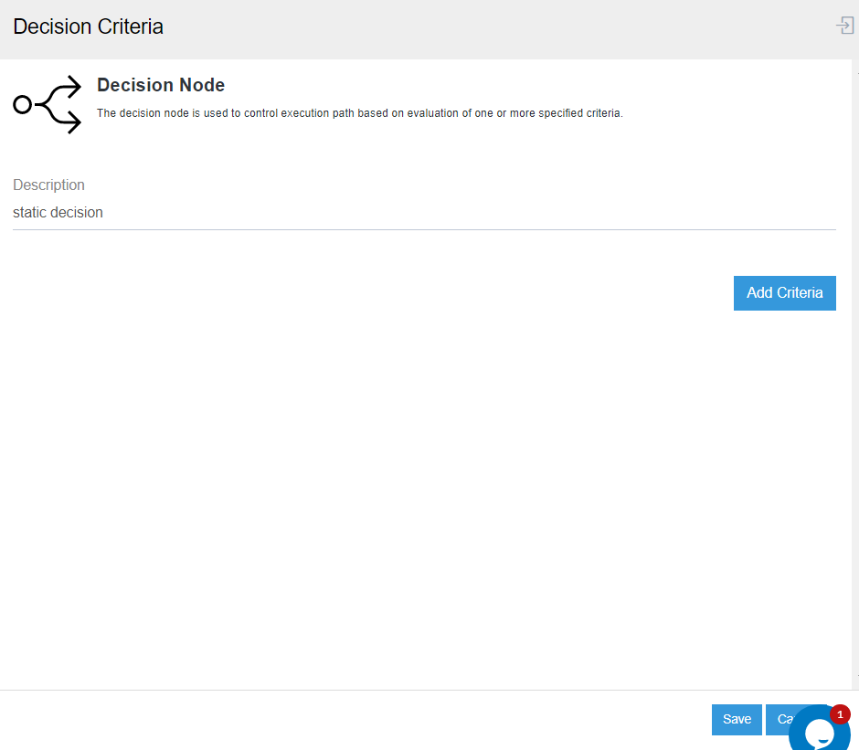Click the decision node explanatory sentence
859x750 pixels.
[359, 113]
